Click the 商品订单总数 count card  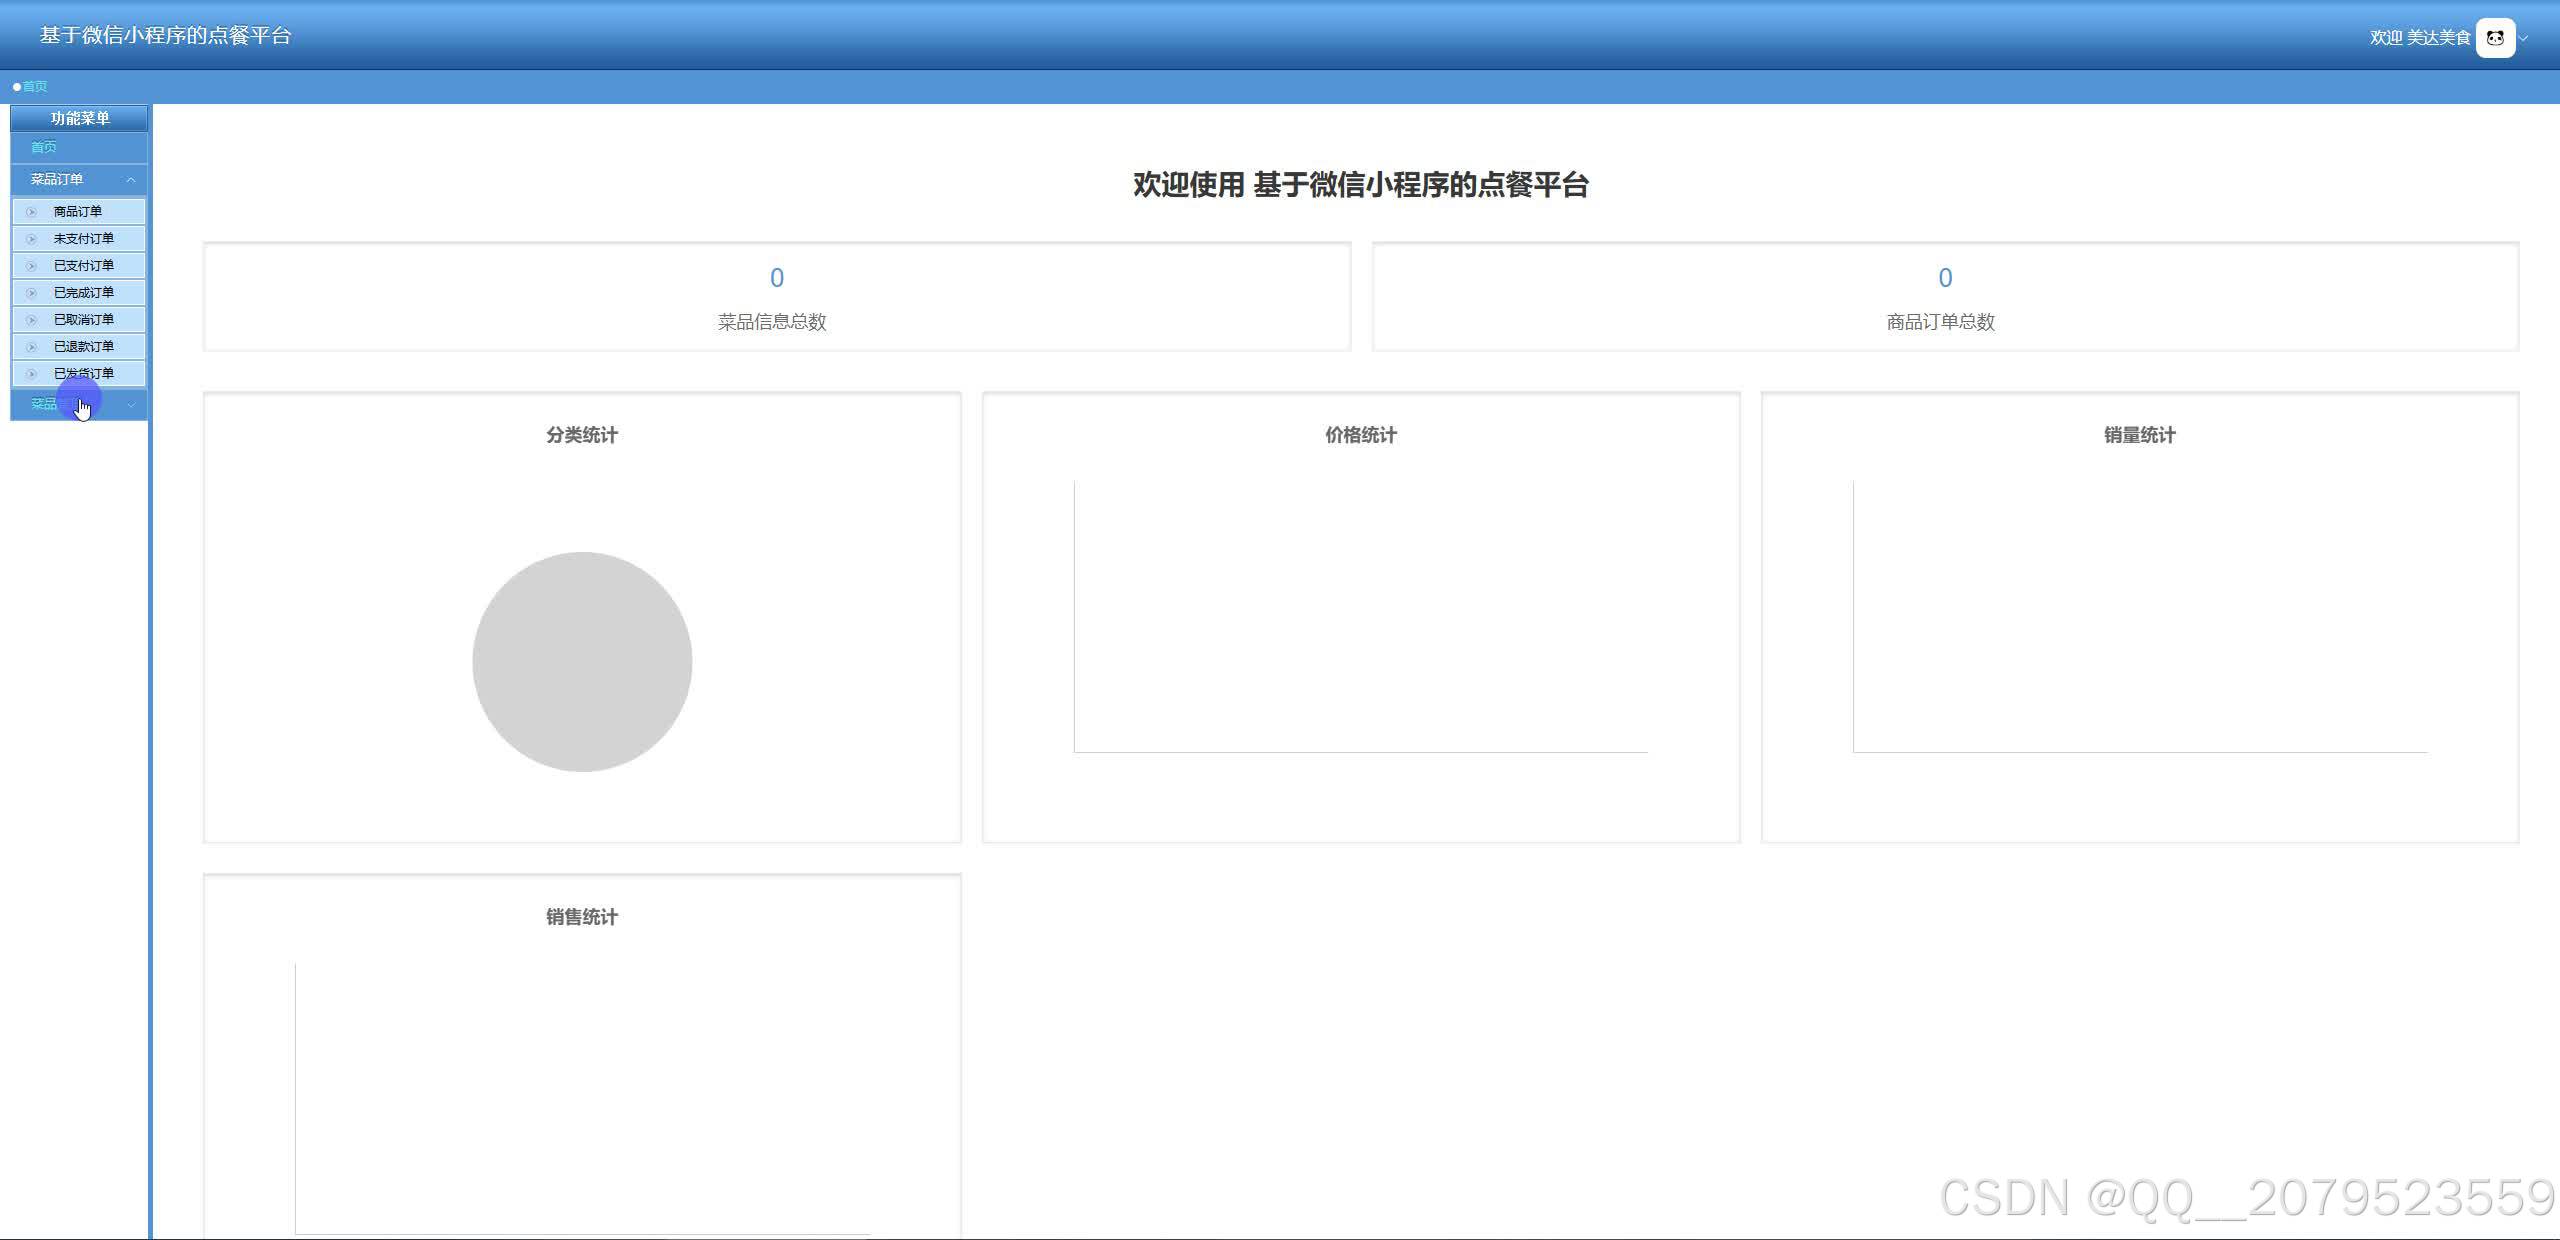[1944, 297]
